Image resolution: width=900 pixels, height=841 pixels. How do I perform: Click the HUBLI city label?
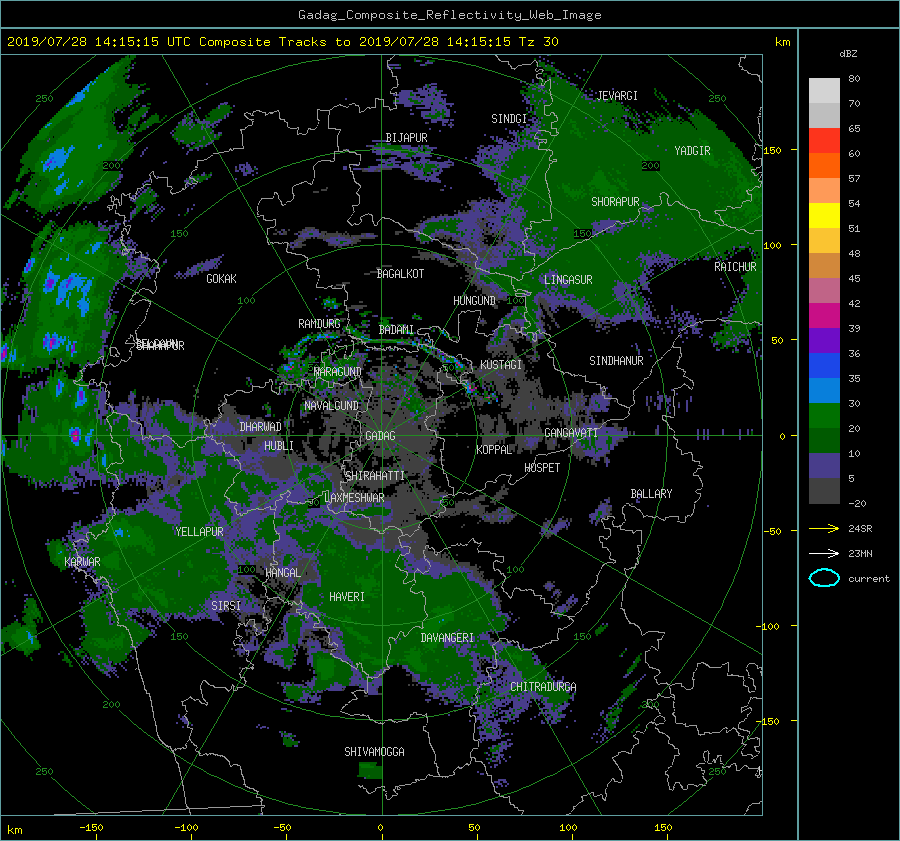[279, 446]
